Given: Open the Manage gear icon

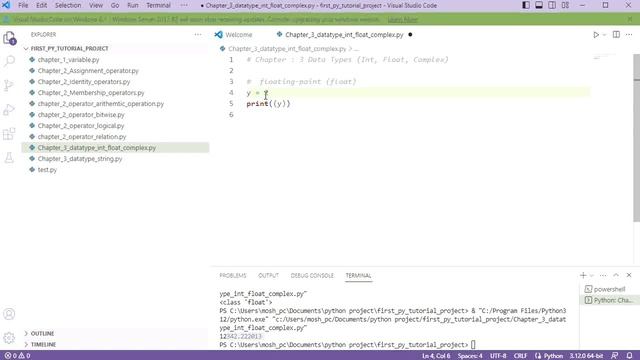Looking at the screenshot, I should pyautogui.click(x=9, y=338).
